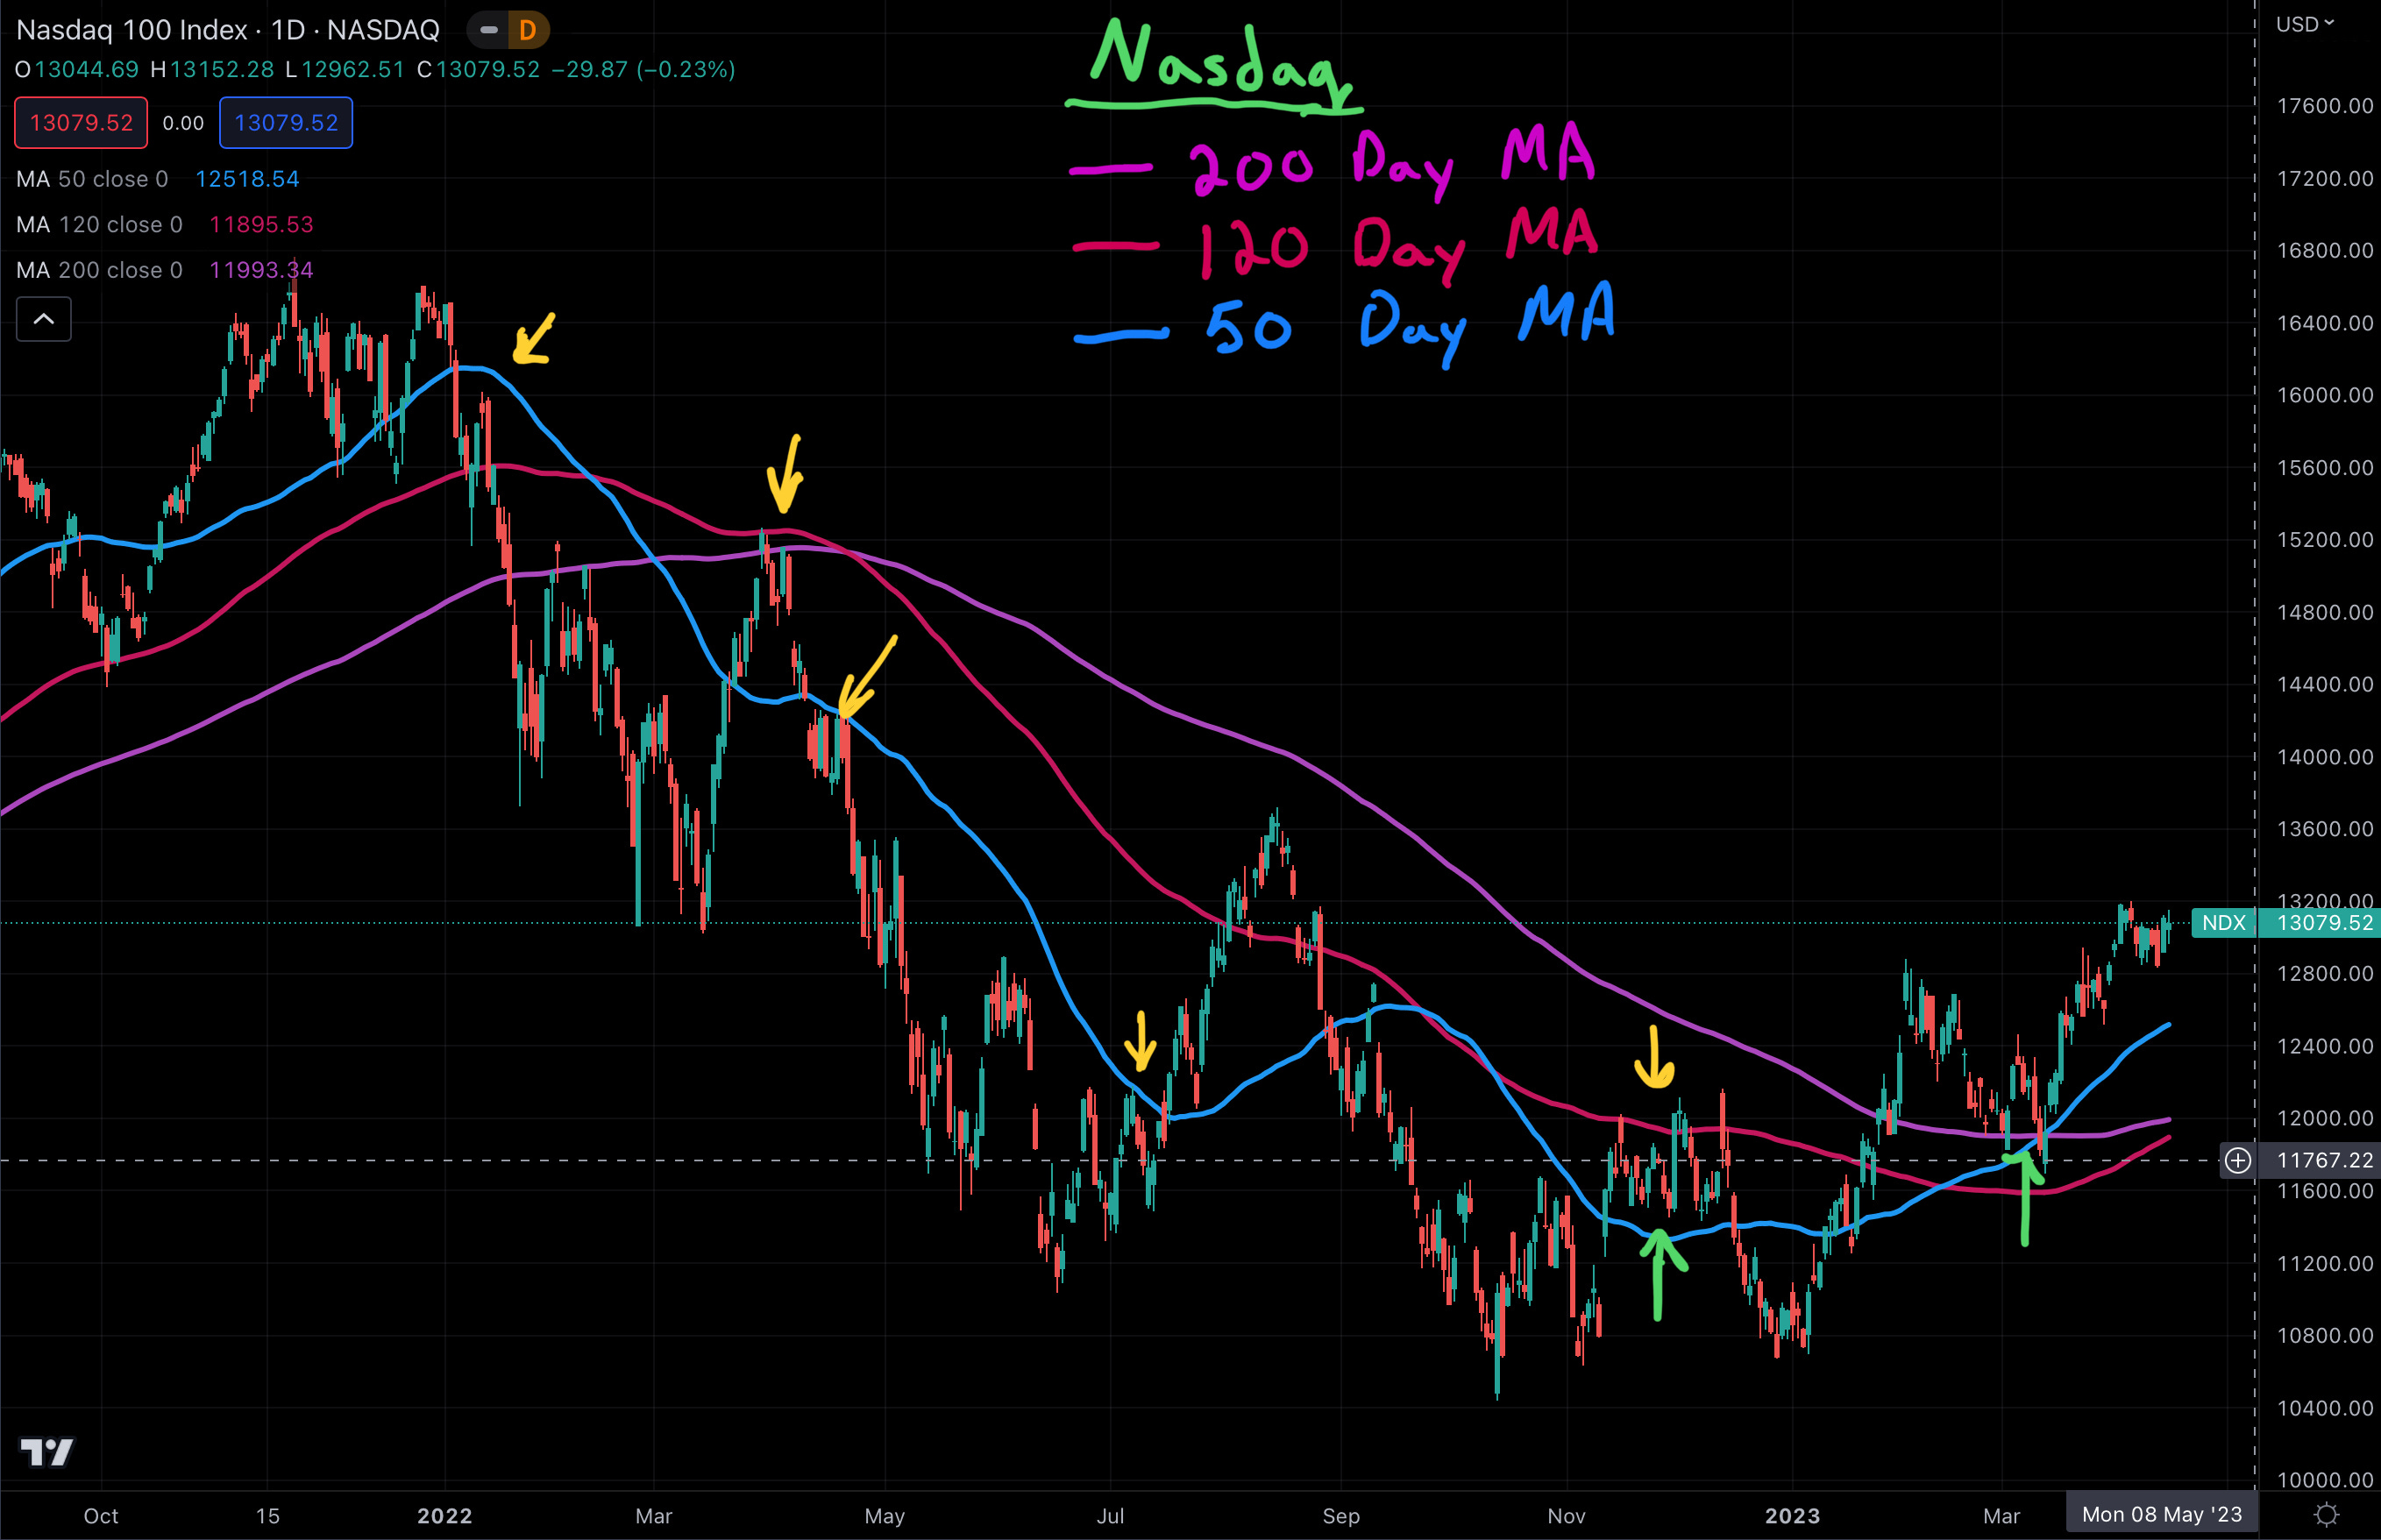Click the crosshair plus price button
2381x1540 pixels.
[x=2238, y=1160]
